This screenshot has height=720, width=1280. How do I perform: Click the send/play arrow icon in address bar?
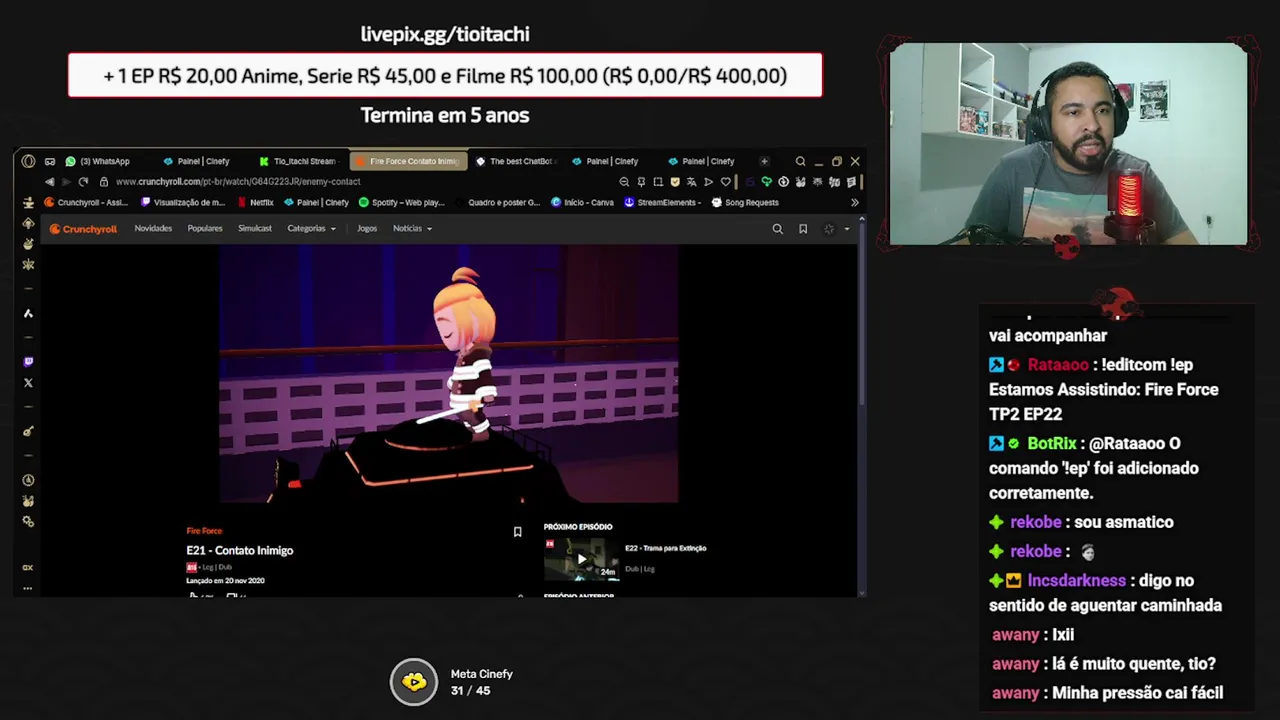coord(708,182)
